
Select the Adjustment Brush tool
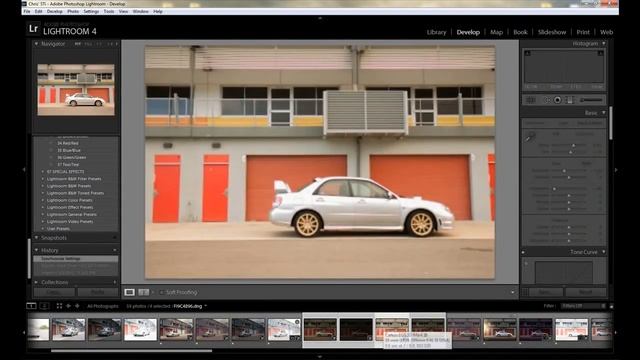pos(591,100)
